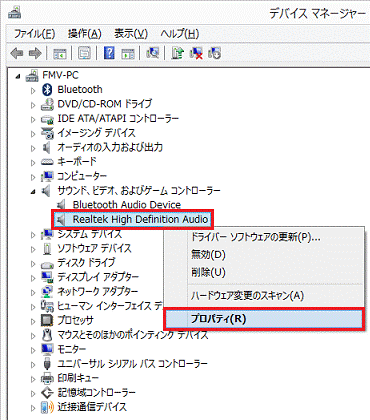Click the FMV-PC computer root icon
370x420 pixels.
(32, 75)
